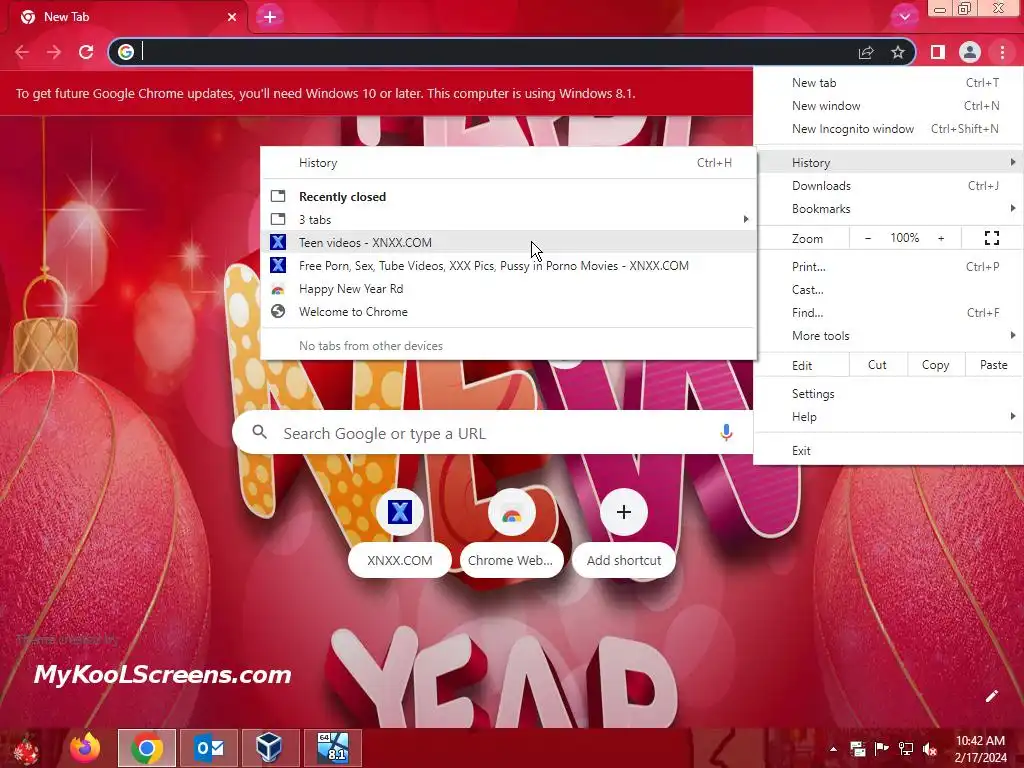Viewport: 1024px width, 768px height.
Task: Open a new tab with the plus button
Action: 270,17
